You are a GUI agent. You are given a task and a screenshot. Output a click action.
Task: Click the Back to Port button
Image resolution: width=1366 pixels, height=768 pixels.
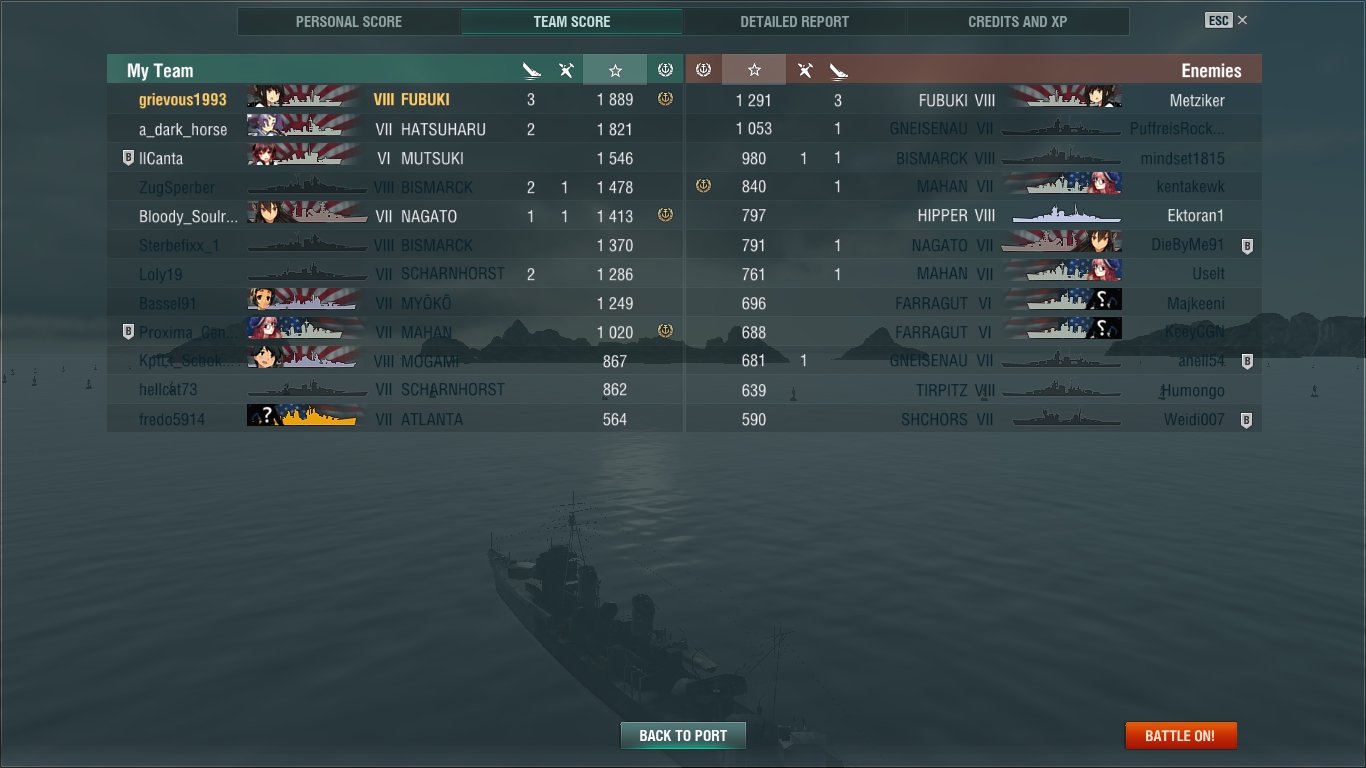683,735
